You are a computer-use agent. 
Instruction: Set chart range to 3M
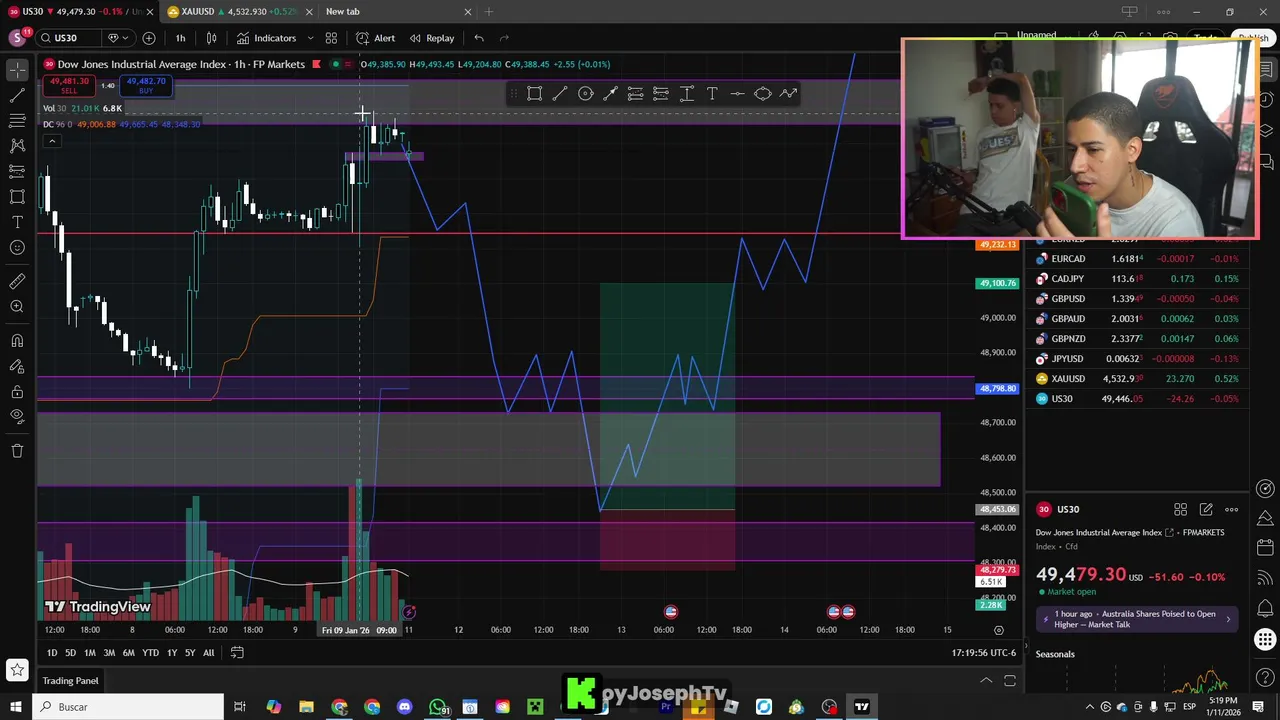point(109,653)
